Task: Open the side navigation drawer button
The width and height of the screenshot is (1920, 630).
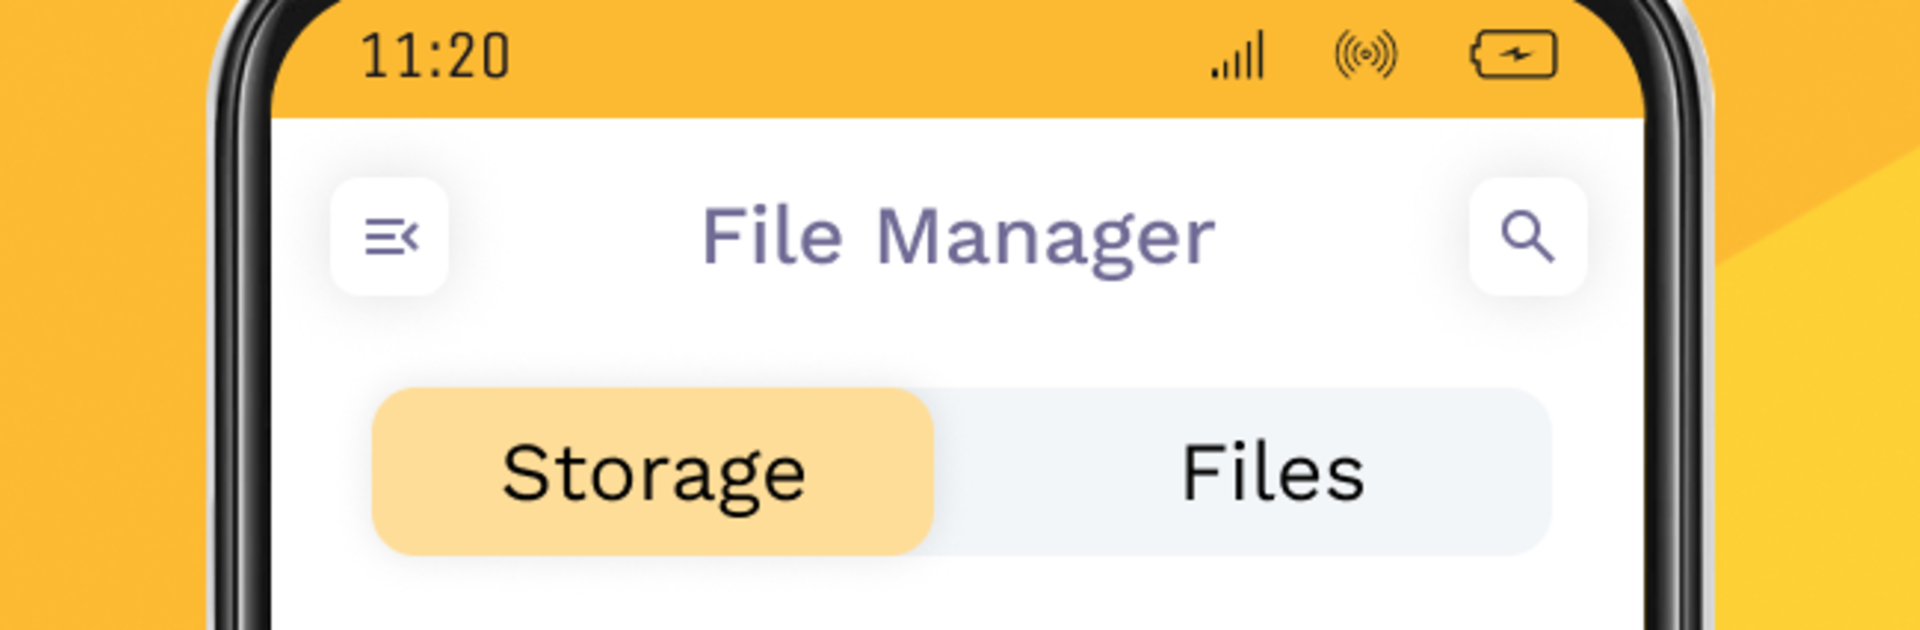Action: click(x=390, y=237)
